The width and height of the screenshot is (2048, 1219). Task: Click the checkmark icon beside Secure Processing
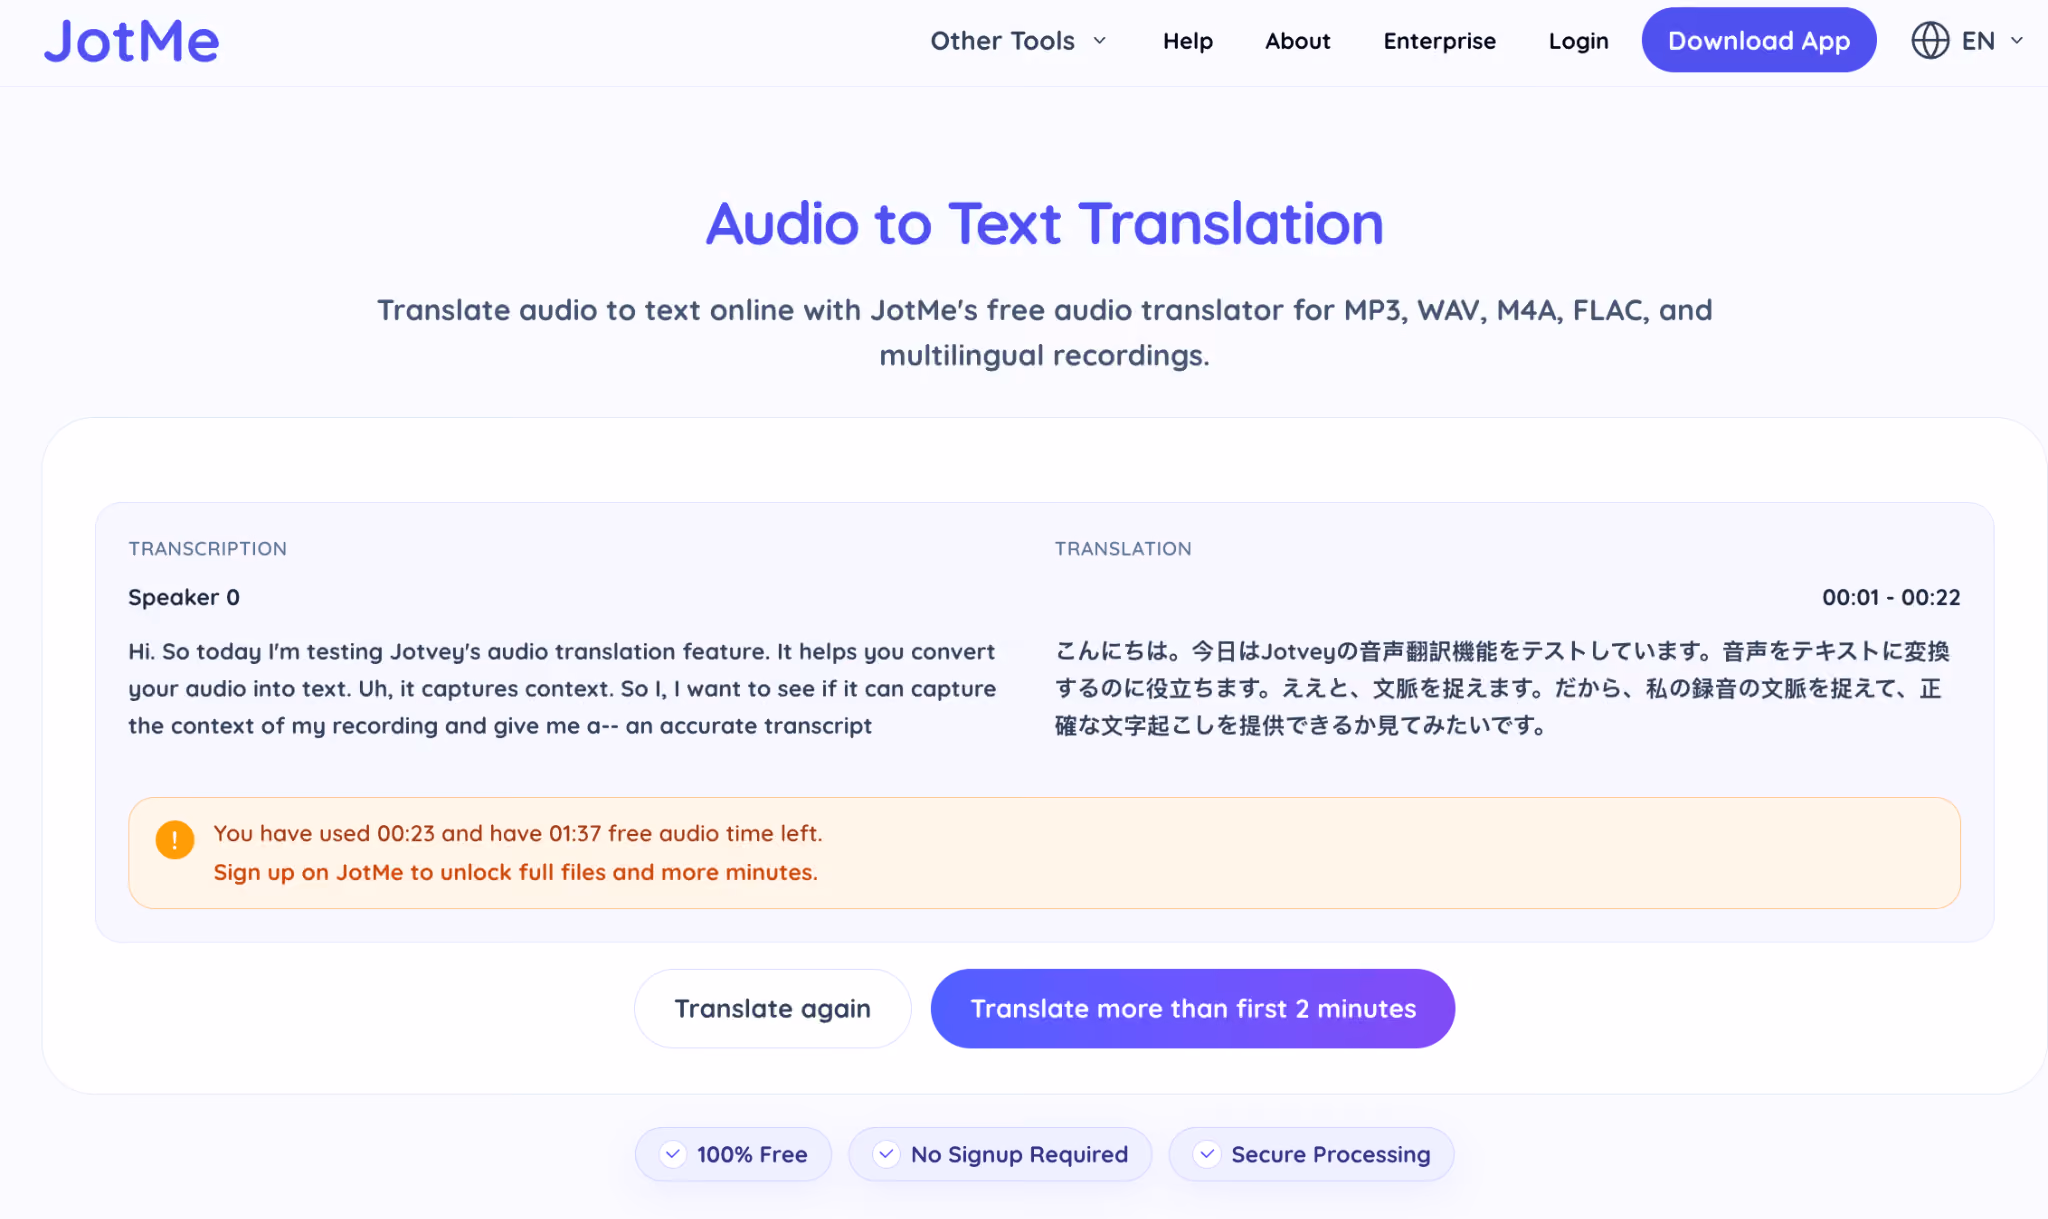1207,1154
